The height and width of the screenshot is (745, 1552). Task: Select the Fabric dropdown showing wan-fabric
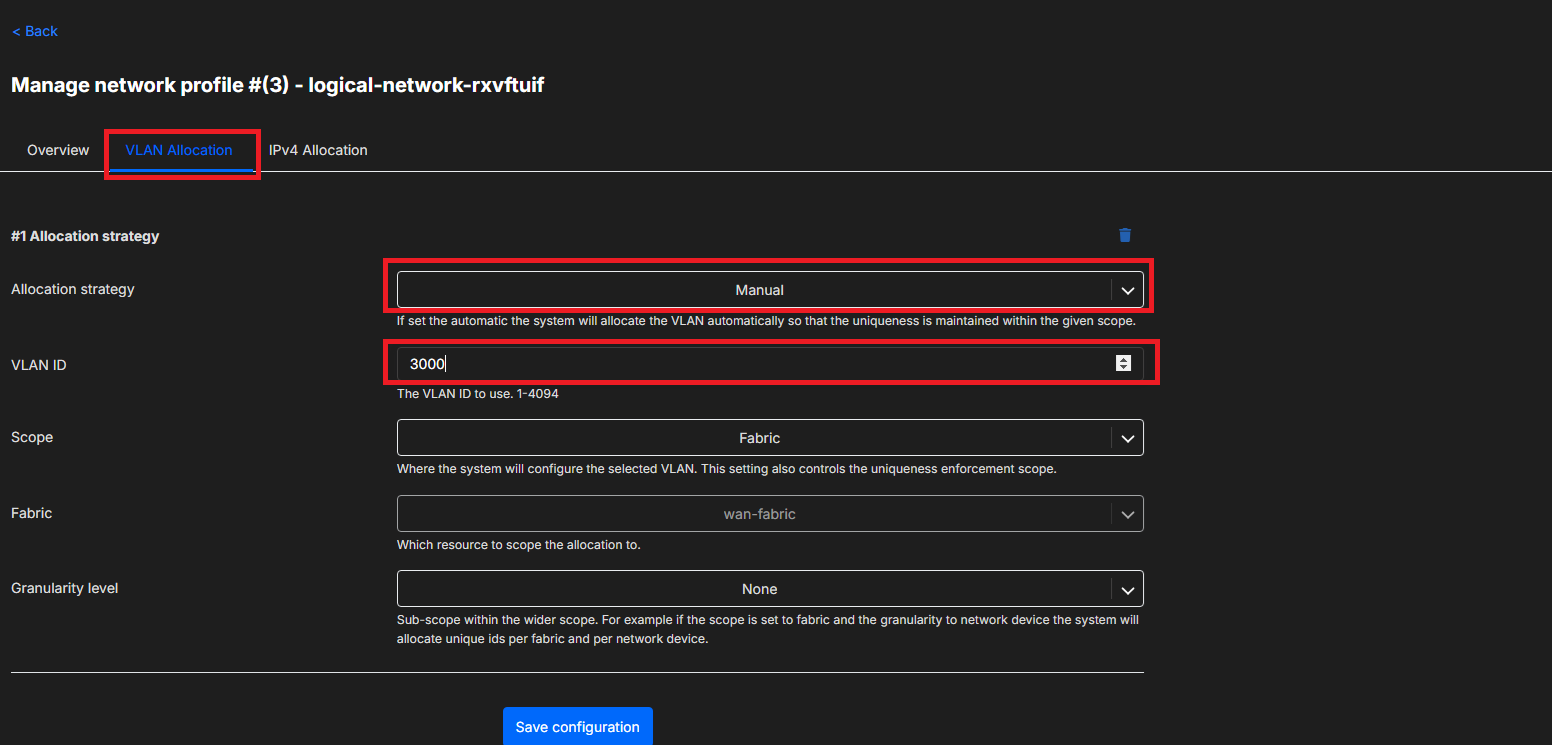pos(758,514)
